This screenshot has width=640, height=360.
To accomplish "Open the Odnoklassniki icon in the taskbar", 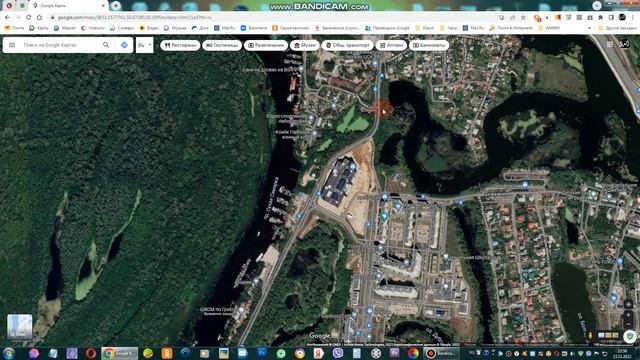I will click(167, 353).
